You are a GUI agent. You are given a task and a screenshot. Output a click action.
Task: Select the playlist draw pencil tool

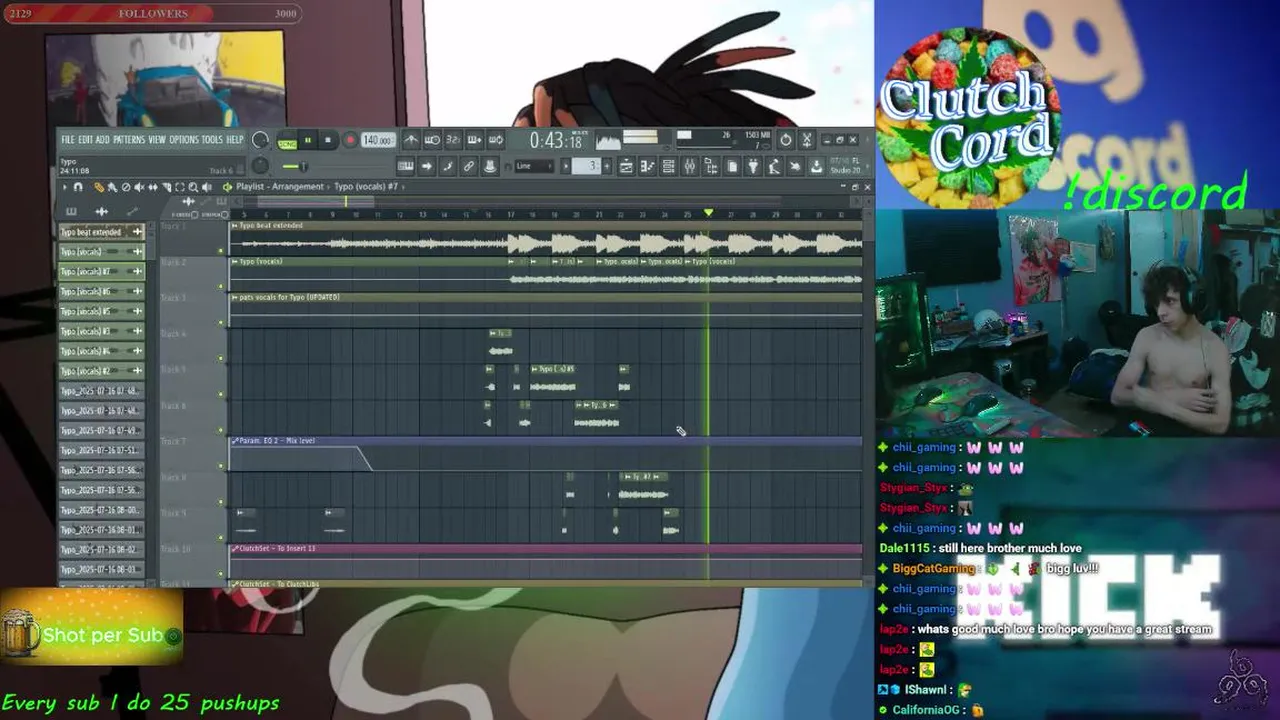pyautogui.click(x=99, y=187)
